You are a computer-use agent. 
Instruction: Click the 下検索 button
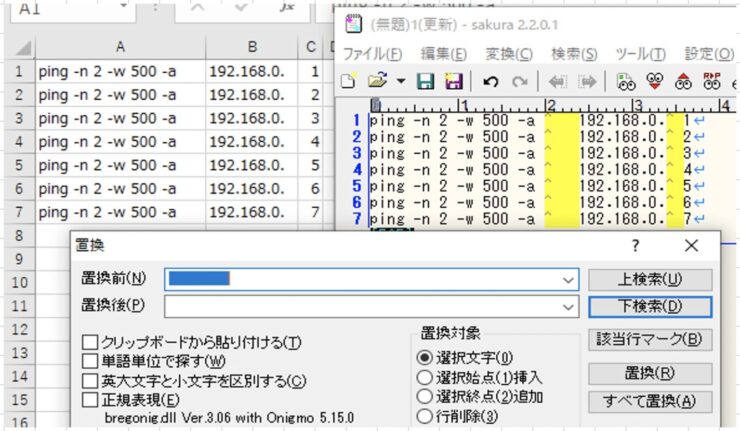point(650,305)
